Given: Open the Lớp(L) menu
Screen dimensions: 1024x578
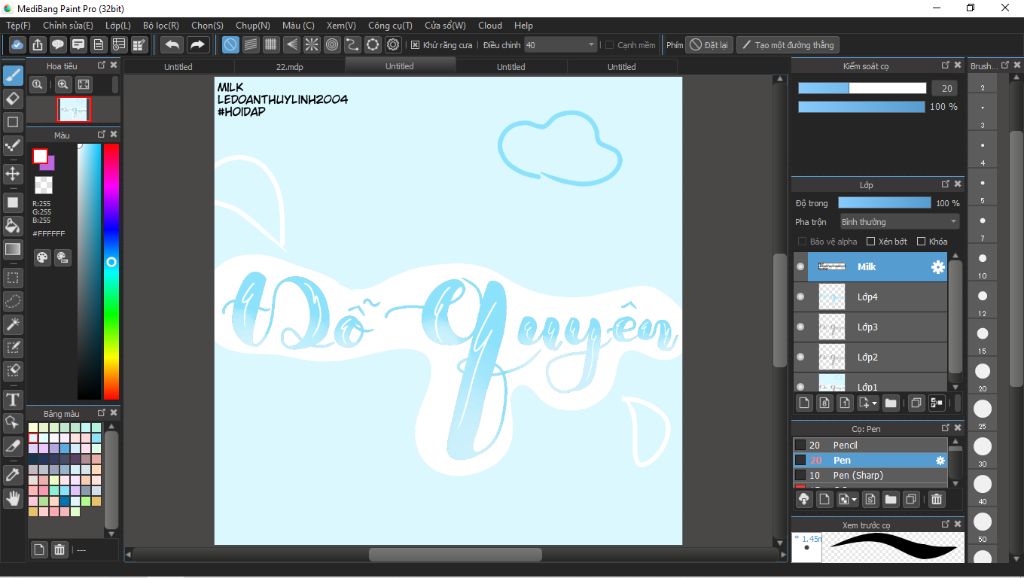Looking at the screenshot, I should tap(118, 25).
